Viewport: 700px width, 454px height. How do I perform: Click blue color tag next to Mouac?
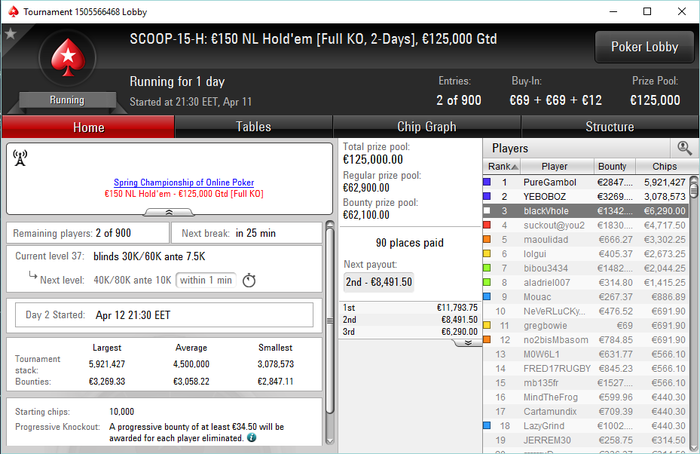click(x=487, y=296)
